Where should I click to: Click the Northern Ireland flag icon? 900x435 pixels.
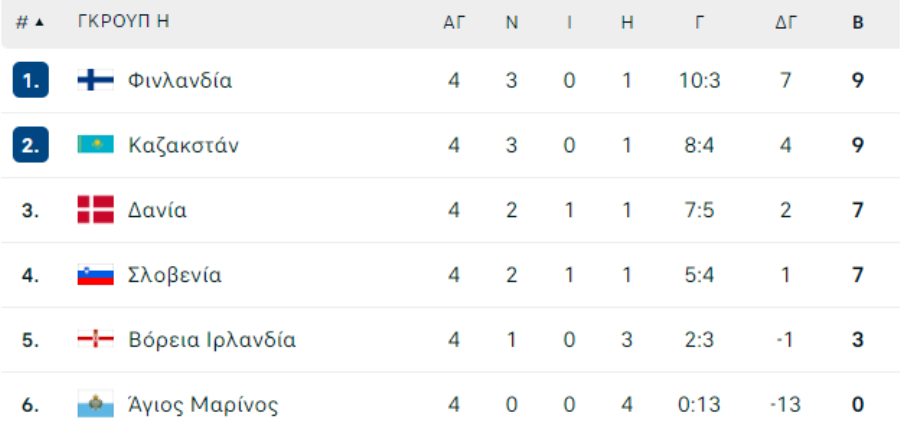point(95,339)
